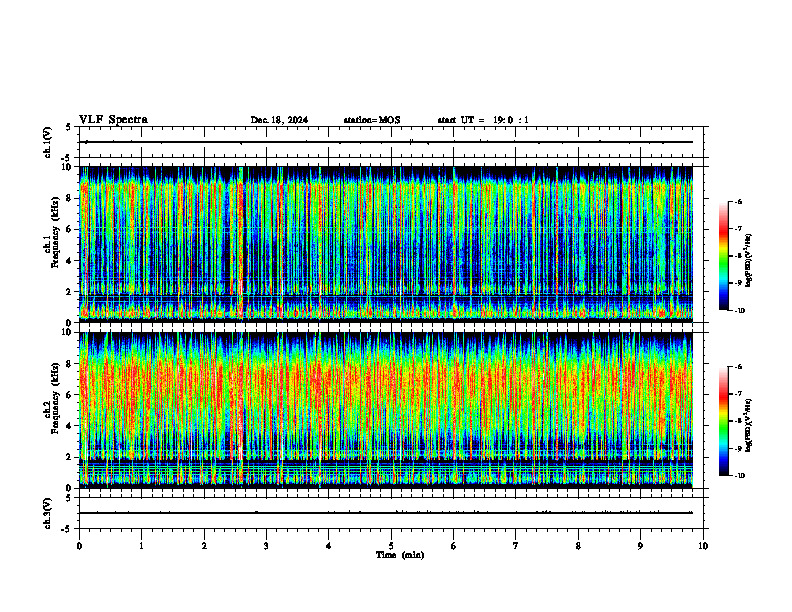The image size is (792, 612).
Task: Click the "VLF Spectra" title text
Action: click(113, 120)
